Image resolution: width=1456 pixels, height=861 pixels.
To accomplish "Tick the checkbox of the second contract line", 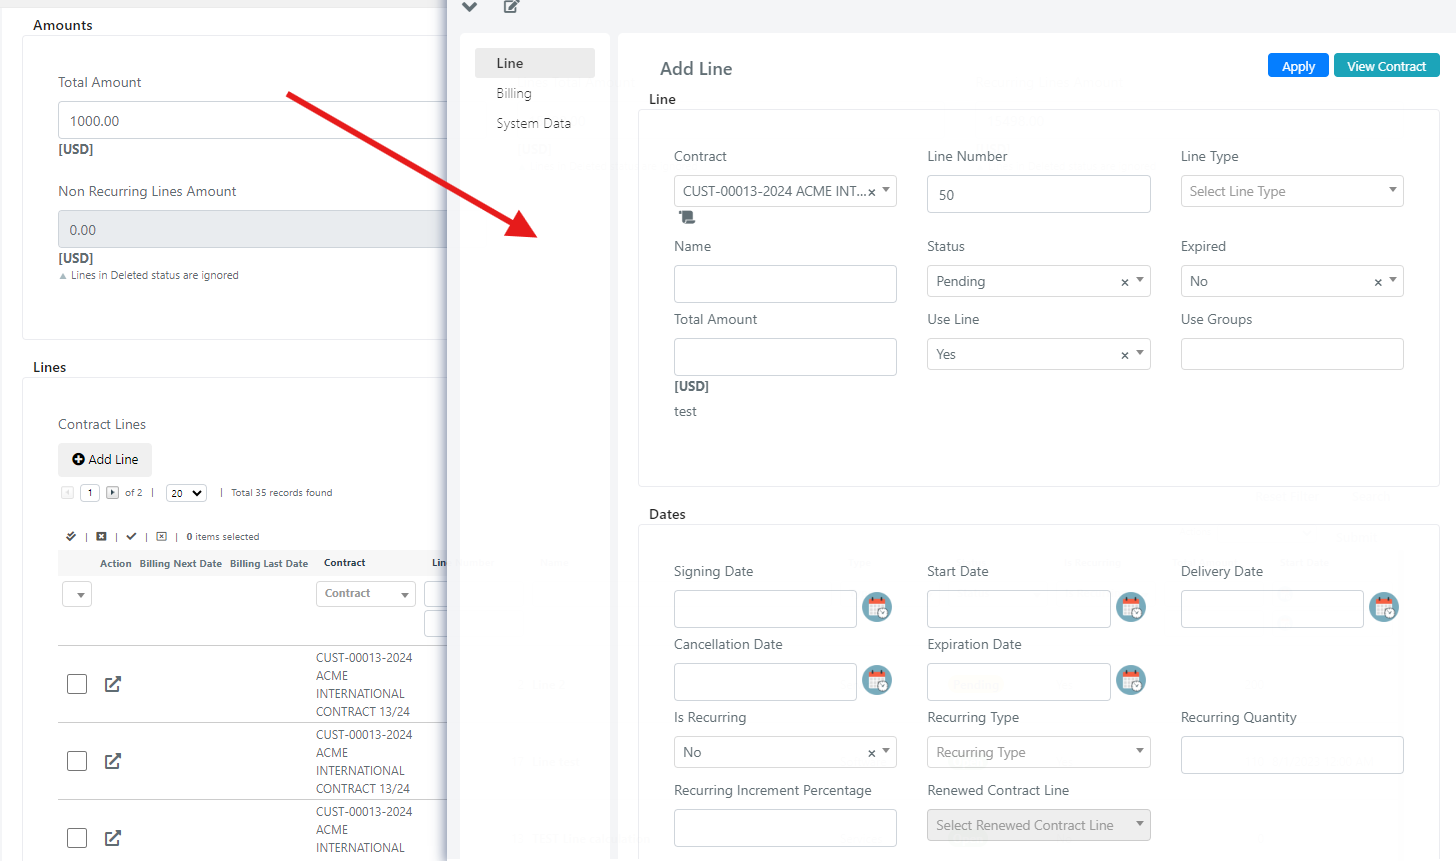I will coord(77,761).
